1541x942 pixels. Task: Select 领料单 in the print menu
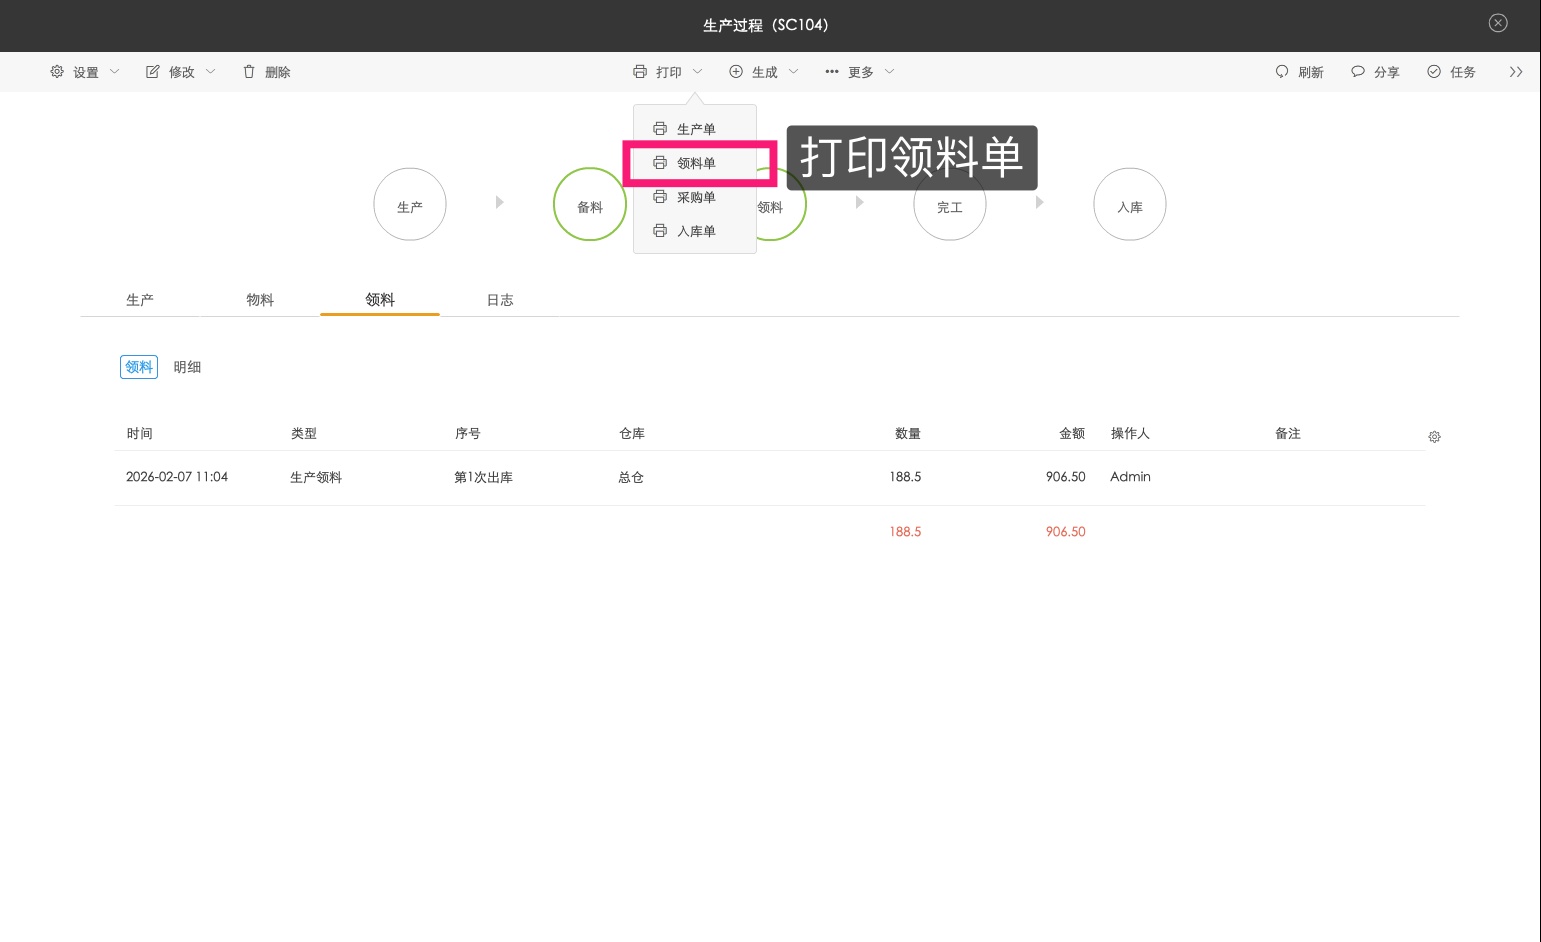point(696,163)
